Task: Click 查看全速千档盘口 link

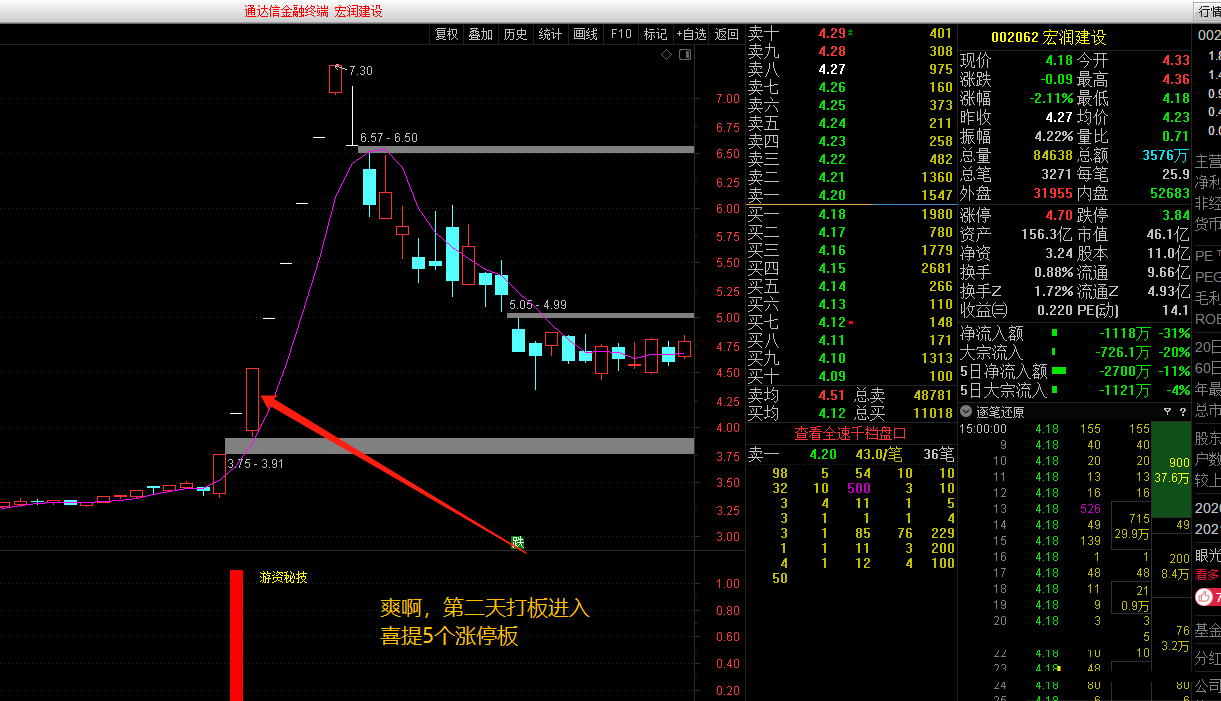Action: click(x=850, y=433)
